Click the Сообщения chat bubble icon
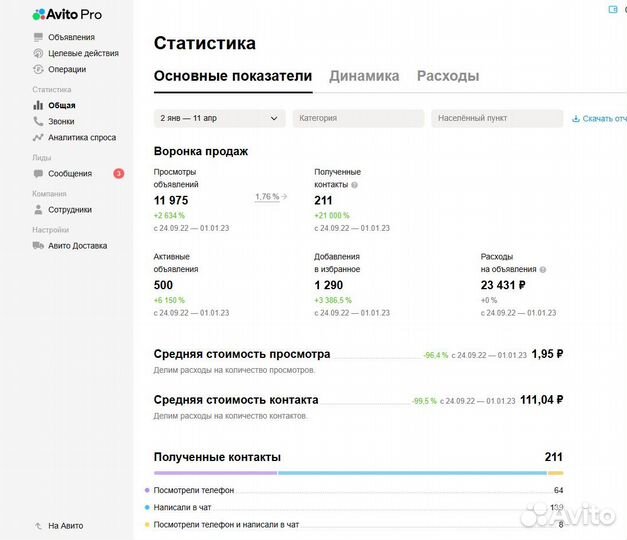The height and width of the screenshot is (540, 627). tap(38, 174)
